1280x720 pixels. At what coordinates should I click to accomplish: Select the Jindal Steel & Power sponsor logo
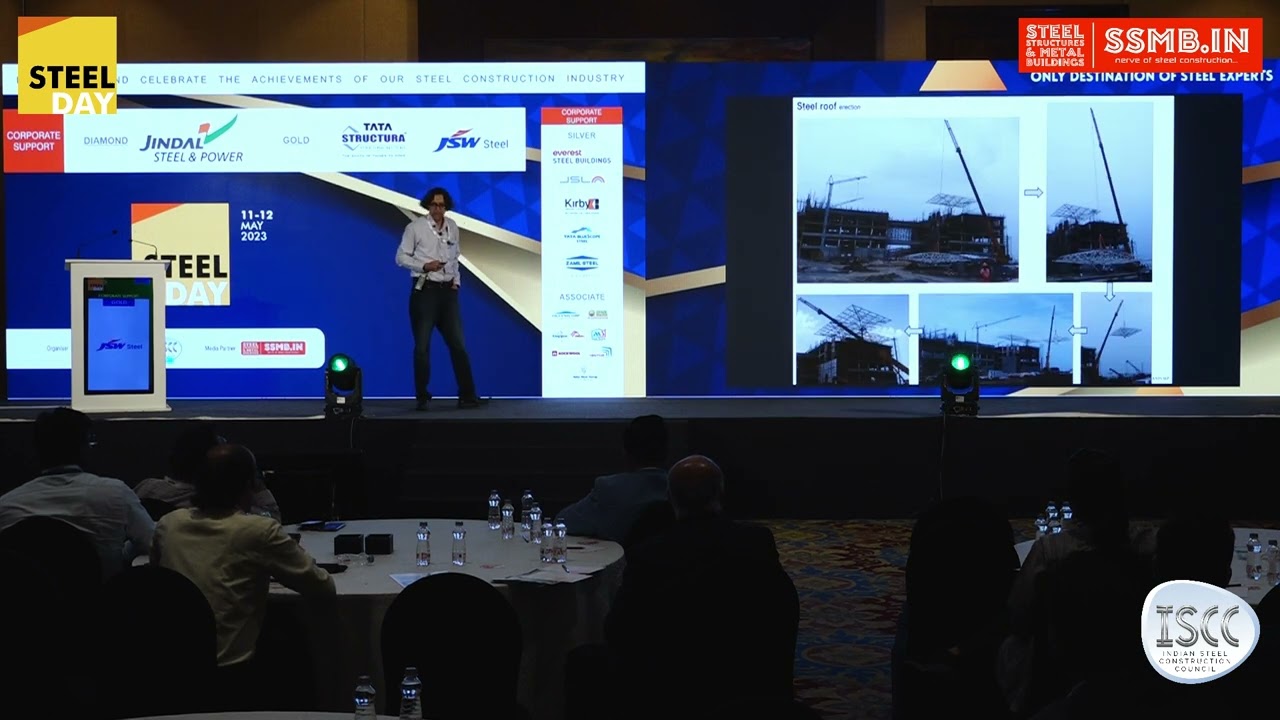(192, 140)
